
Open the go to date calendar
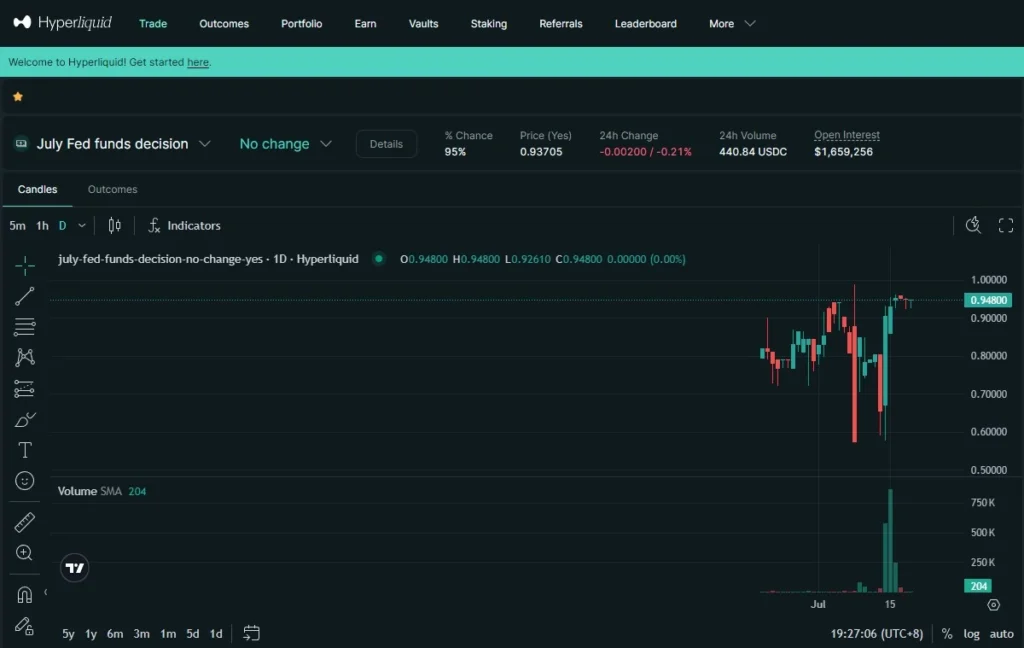click(251, 633)
